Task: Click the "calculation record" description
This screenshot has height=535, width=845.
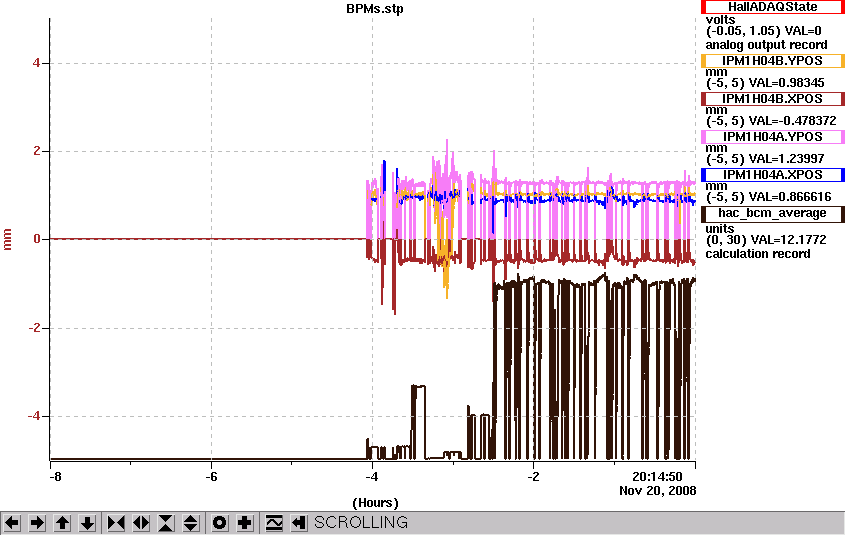Action: (x=758, y=254)
